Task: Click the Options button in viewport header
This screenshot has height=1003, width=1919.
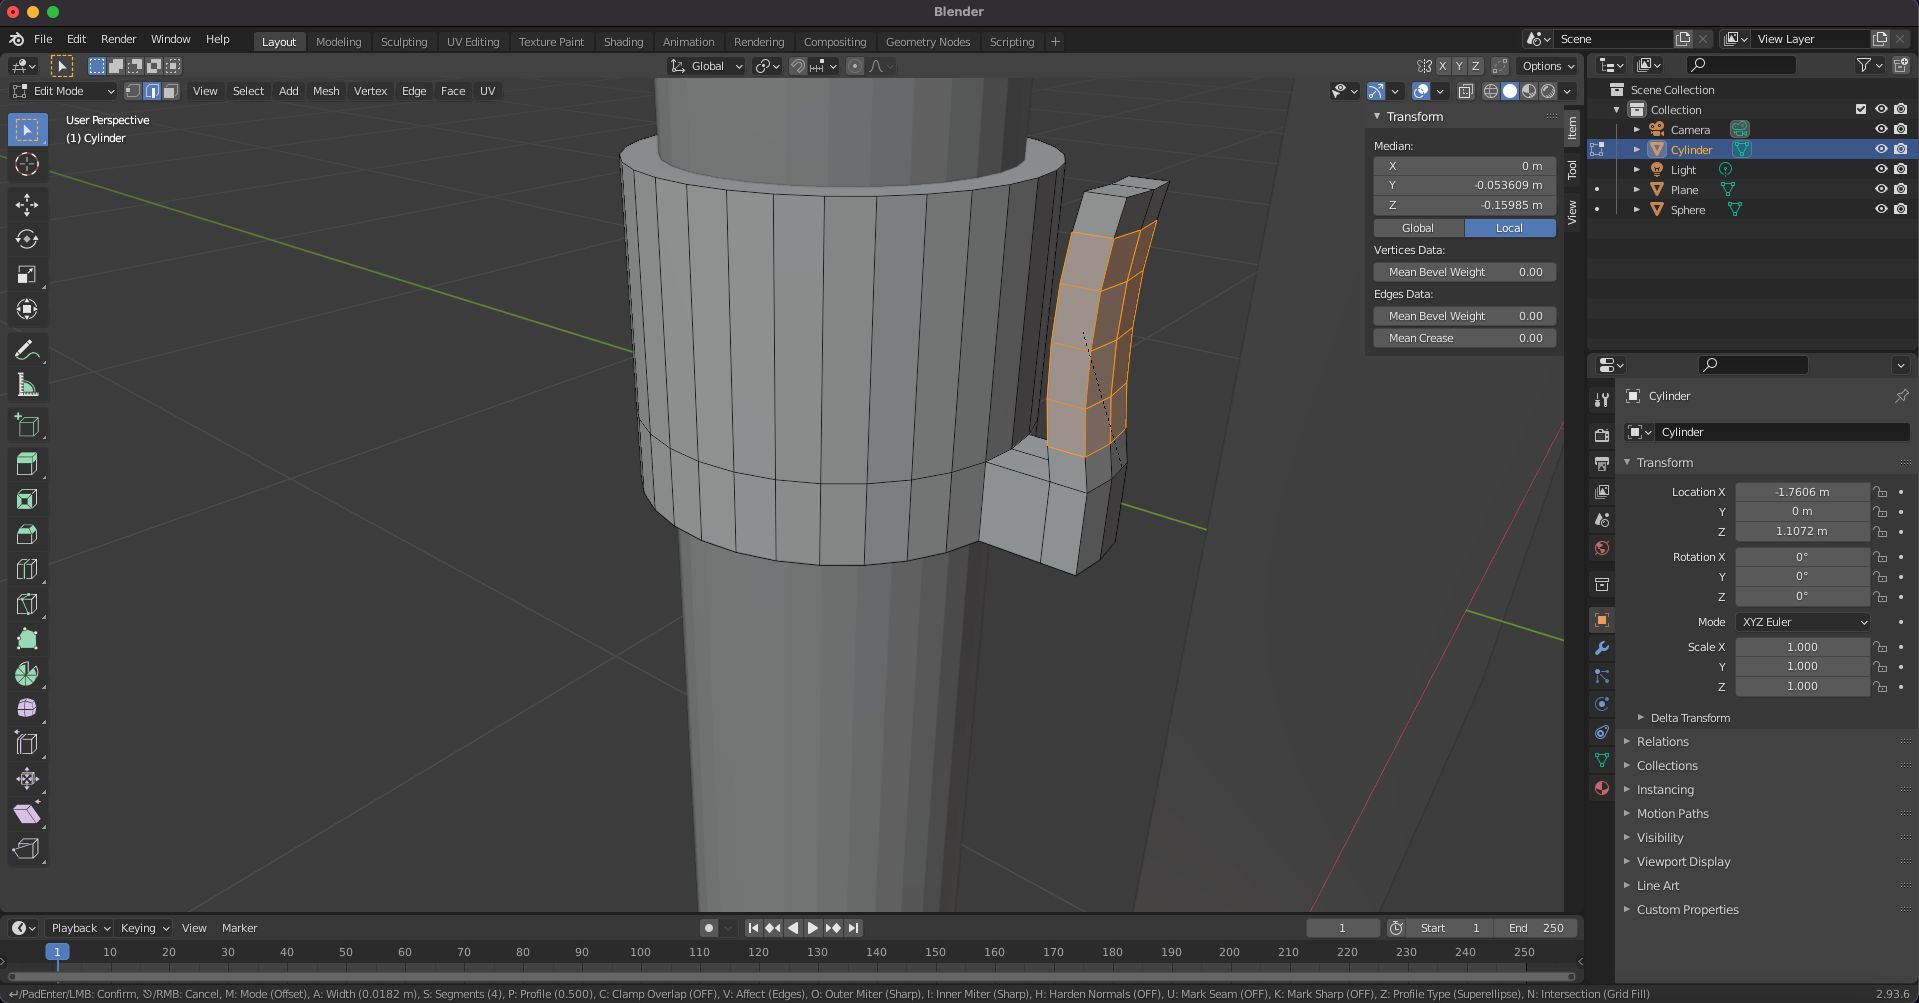Action: point(1547,66)
